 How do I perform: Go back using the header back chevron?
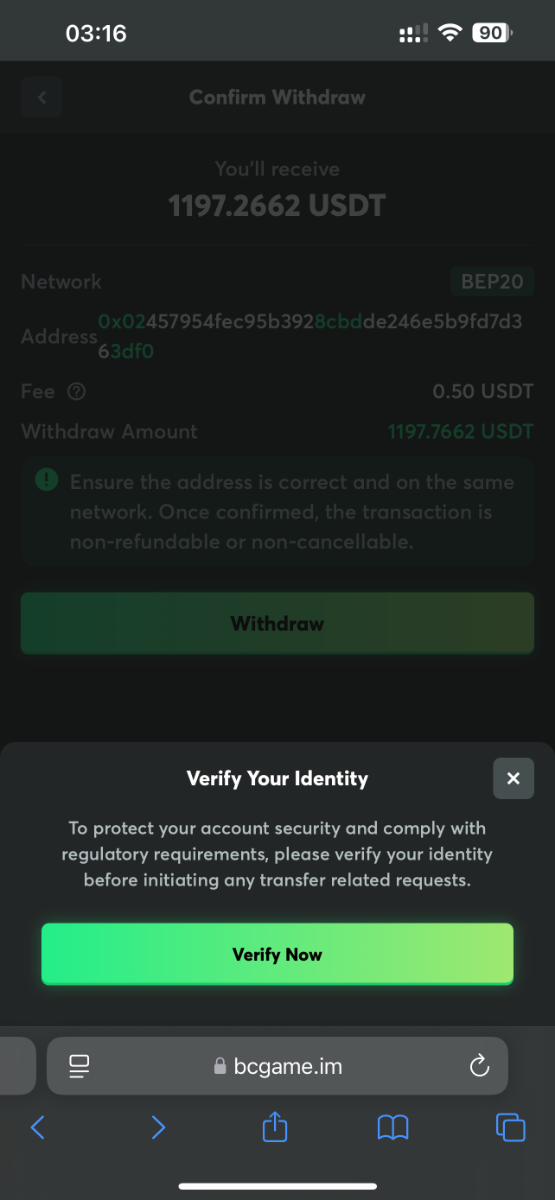tap(41, 97)
